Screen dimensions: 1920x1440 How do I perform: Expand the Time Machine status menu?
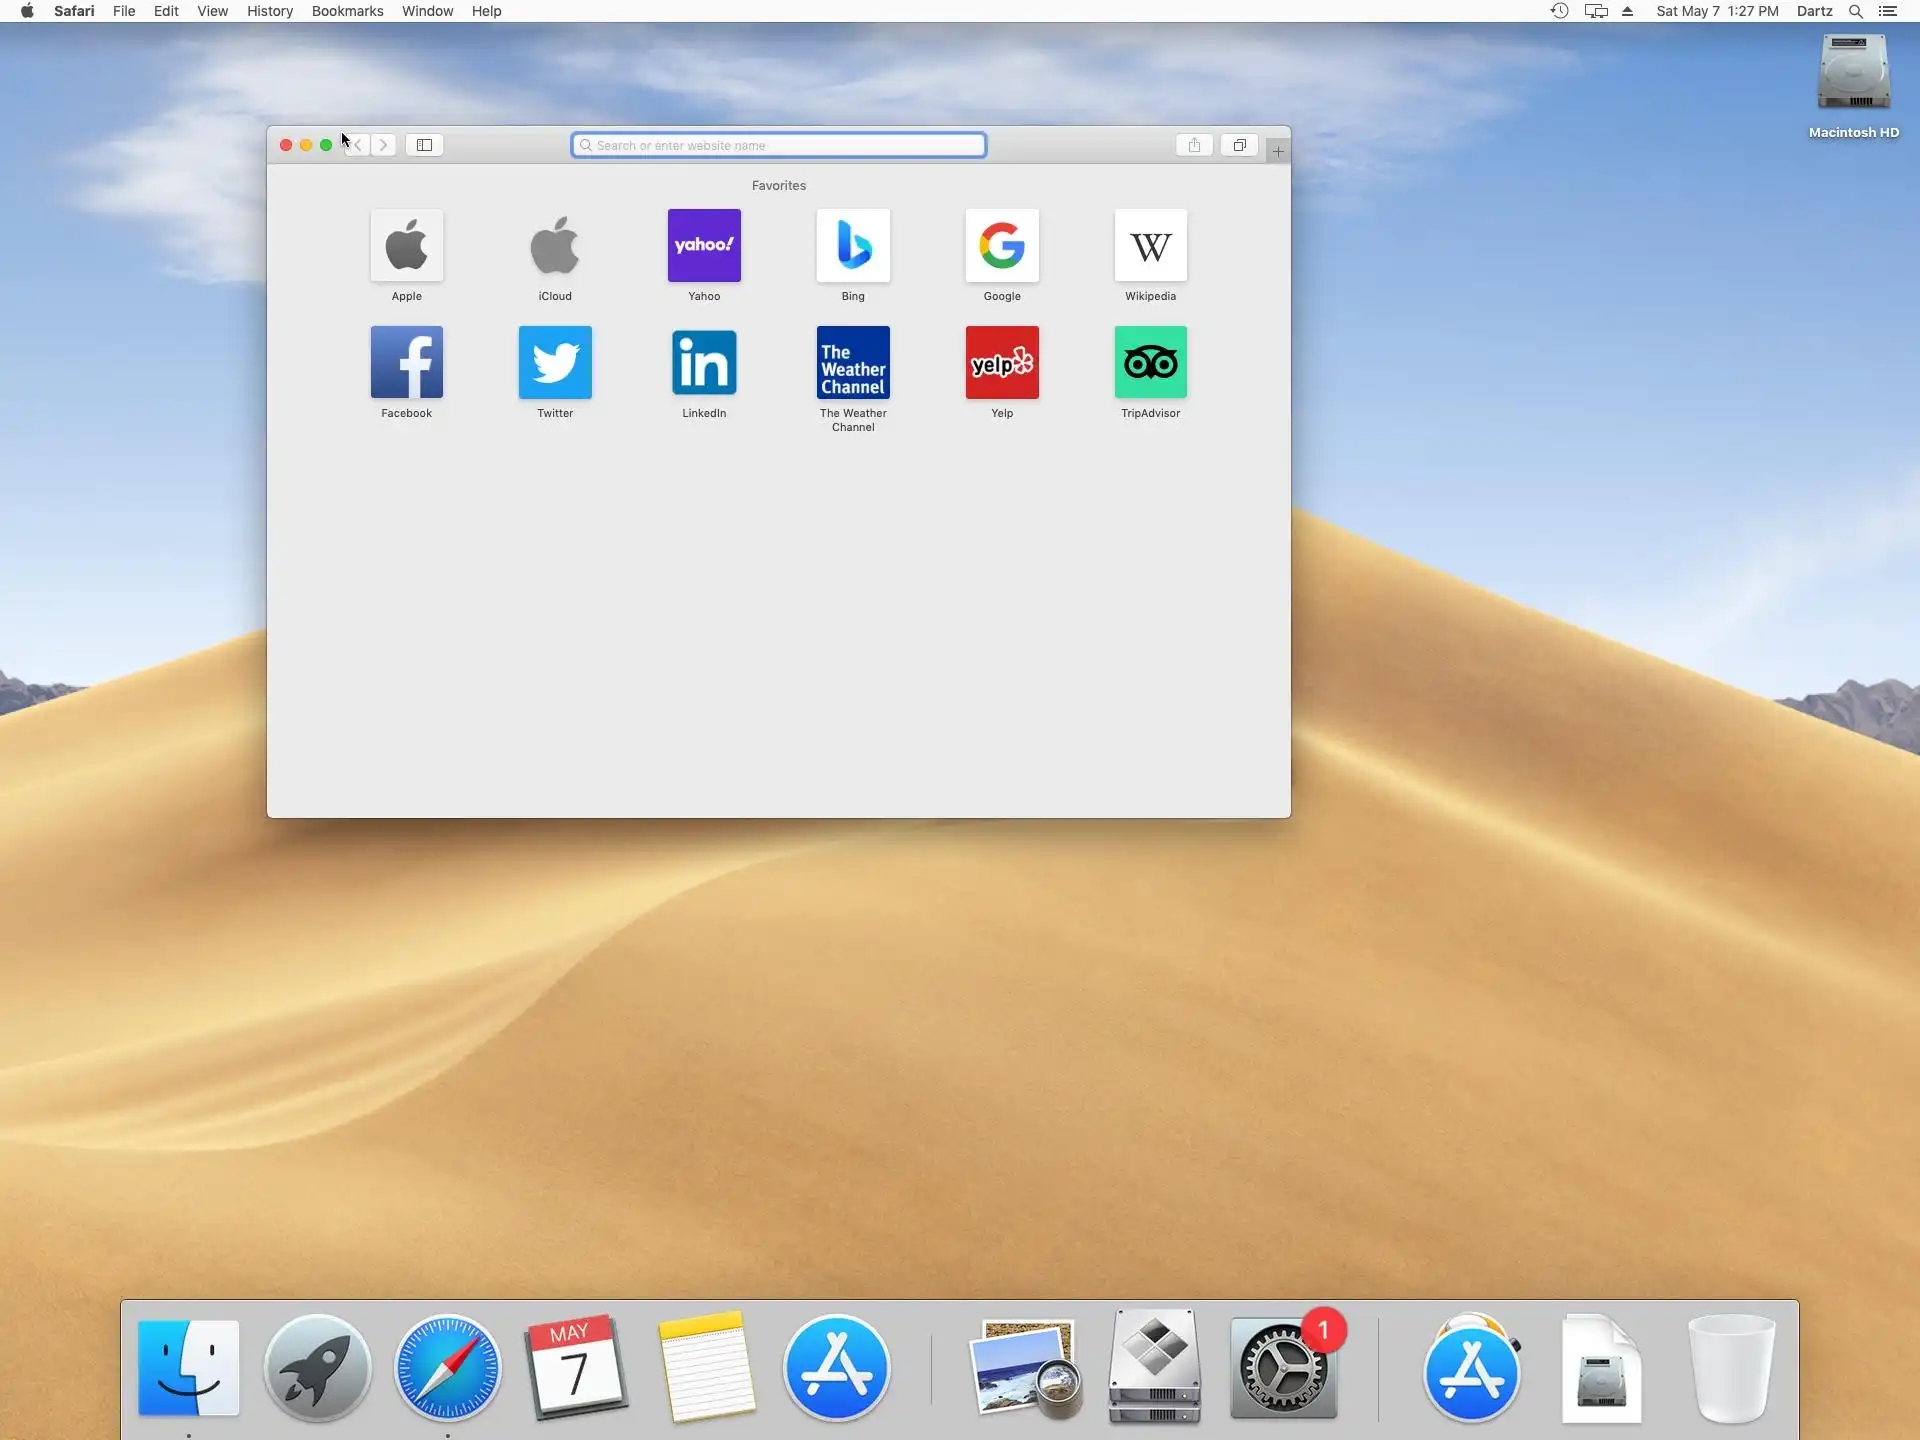pos(1559,11)
